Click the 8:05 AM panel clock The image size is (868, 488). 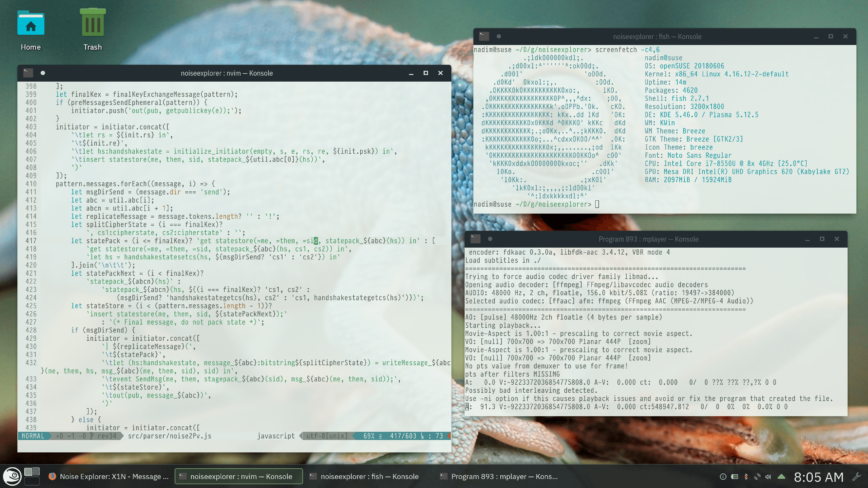(818, 477)
